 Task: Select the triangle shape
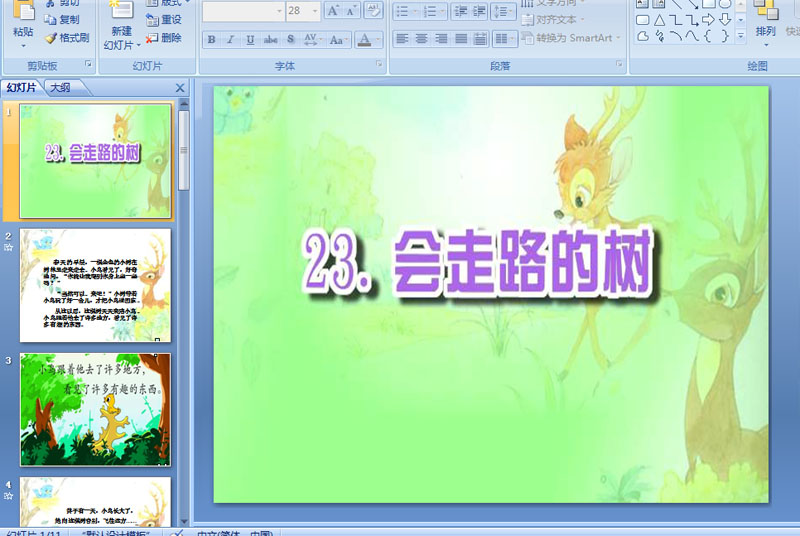click(659, 20)
